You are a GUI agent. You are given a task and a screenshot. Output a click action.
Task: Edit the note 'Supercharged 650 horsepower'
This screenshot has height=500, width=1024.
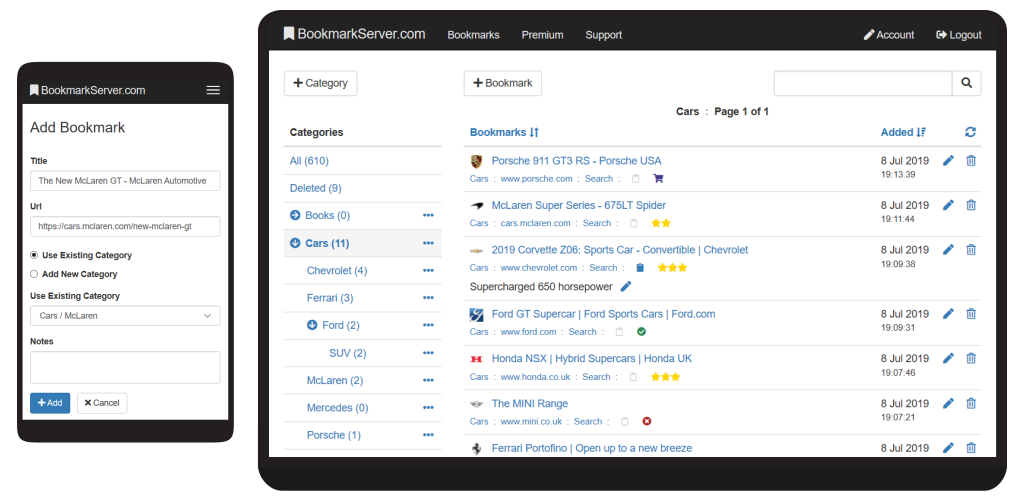point(626,287)
